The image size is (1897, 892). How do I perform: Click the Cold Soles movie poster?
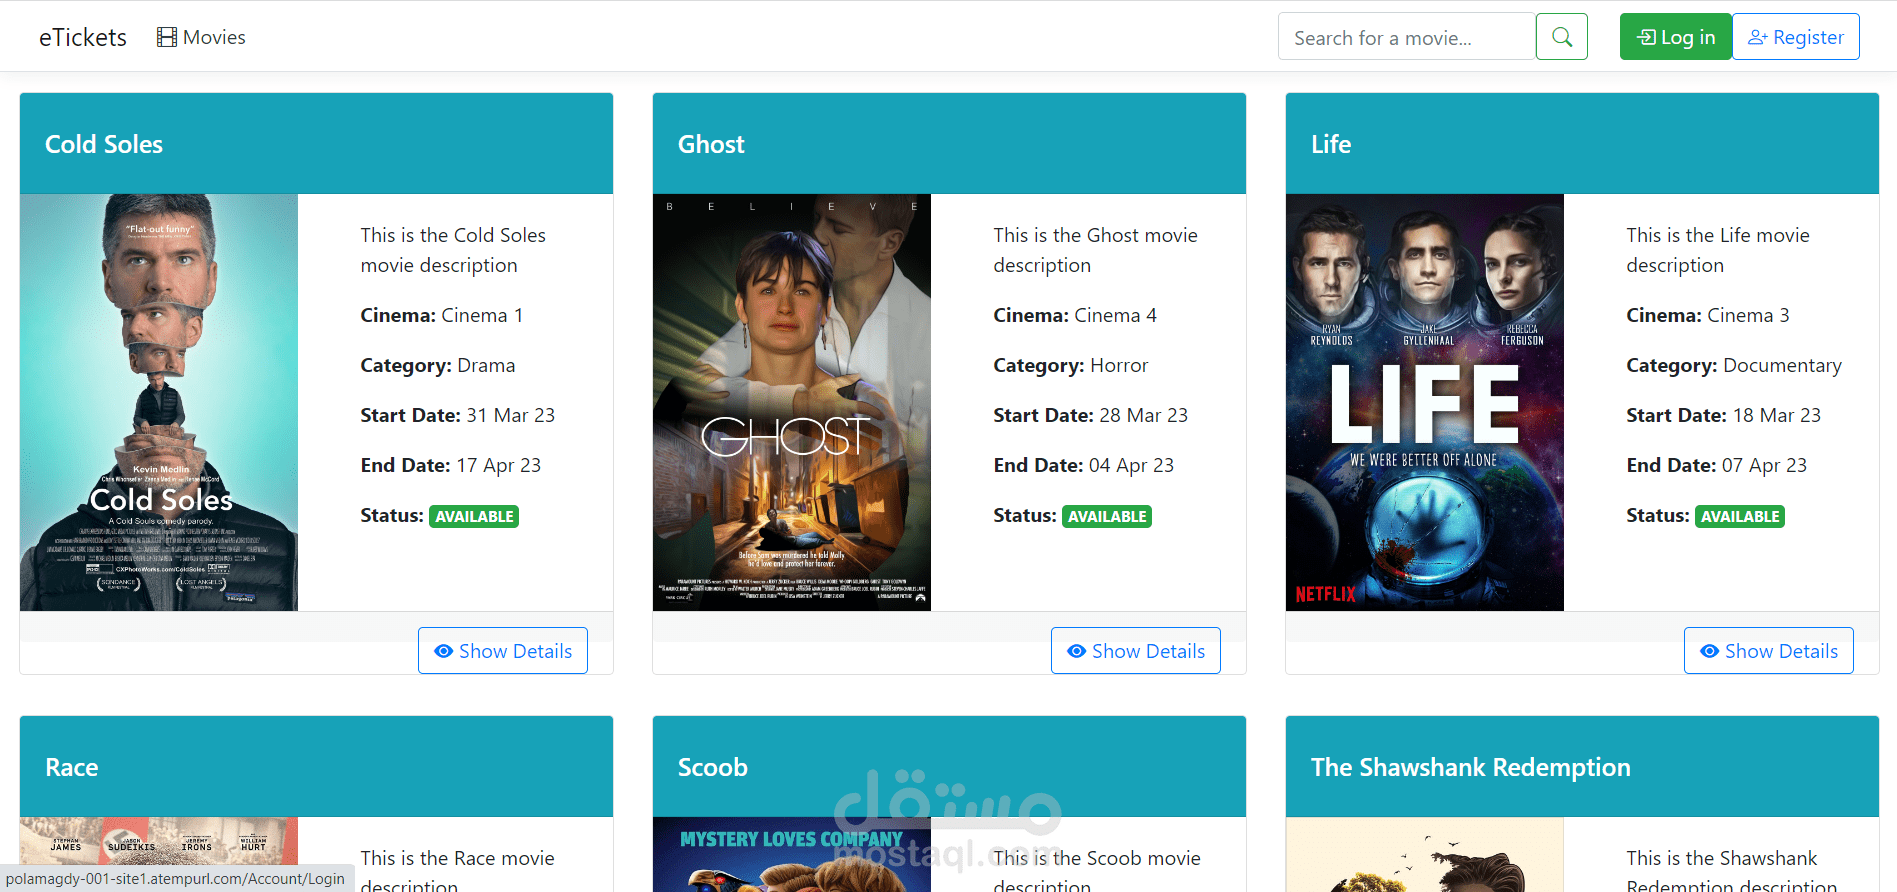coord(159,402)
